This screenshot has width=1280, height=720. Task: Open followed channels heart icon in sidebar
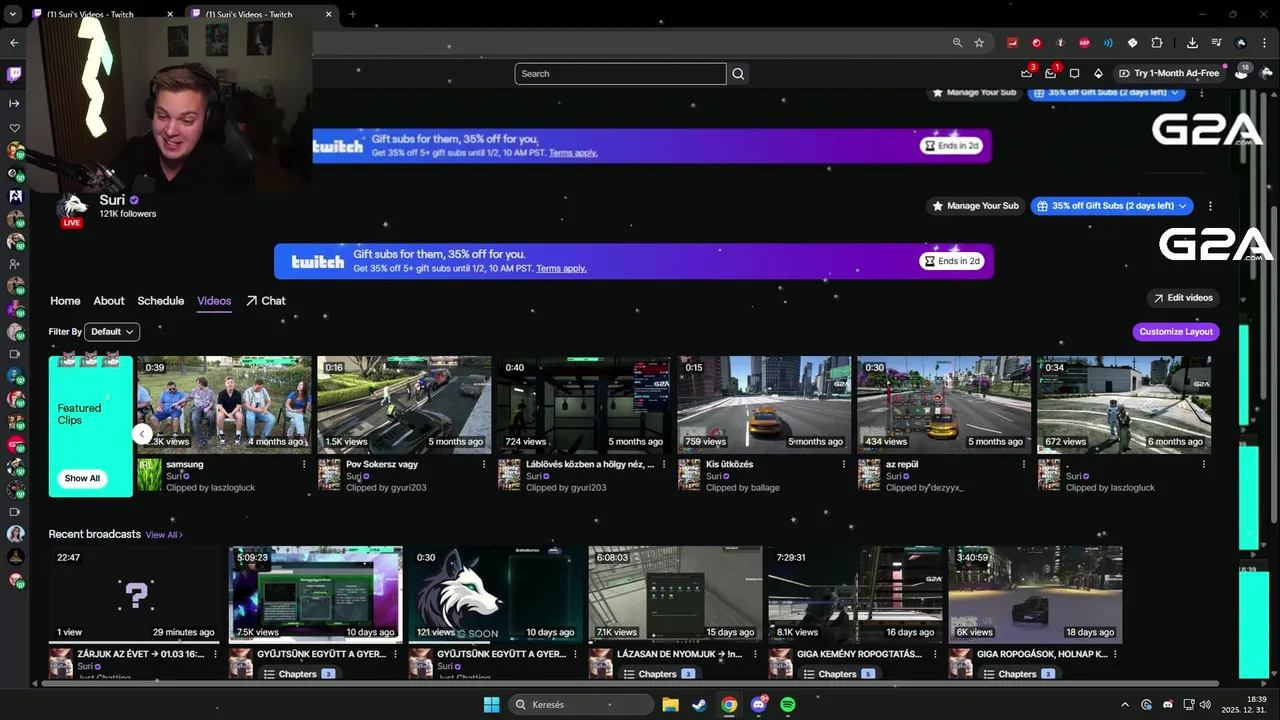(14, 128)
